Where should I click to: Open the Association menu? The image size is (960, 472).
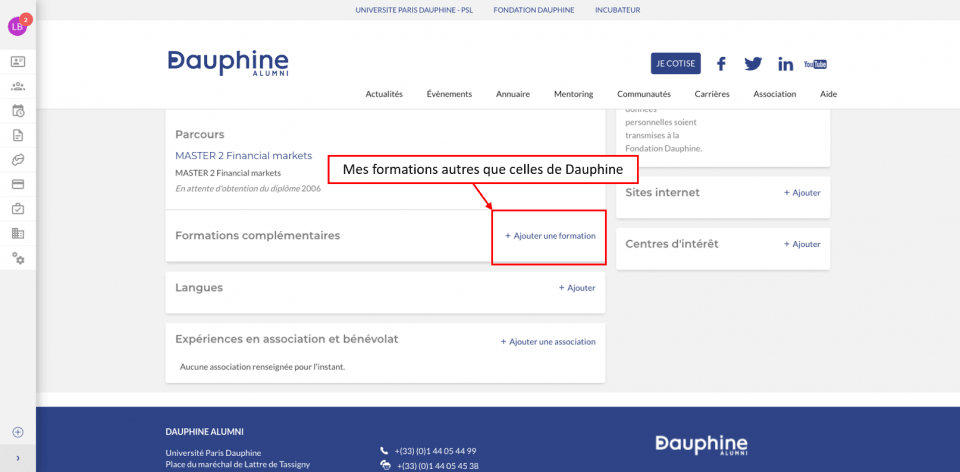click(774, 94)
